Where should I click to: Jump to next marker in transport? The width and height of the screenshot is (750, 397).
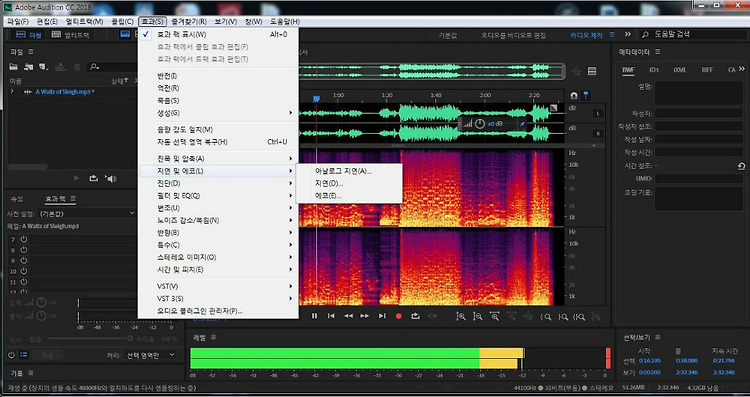tap(382, 316)
